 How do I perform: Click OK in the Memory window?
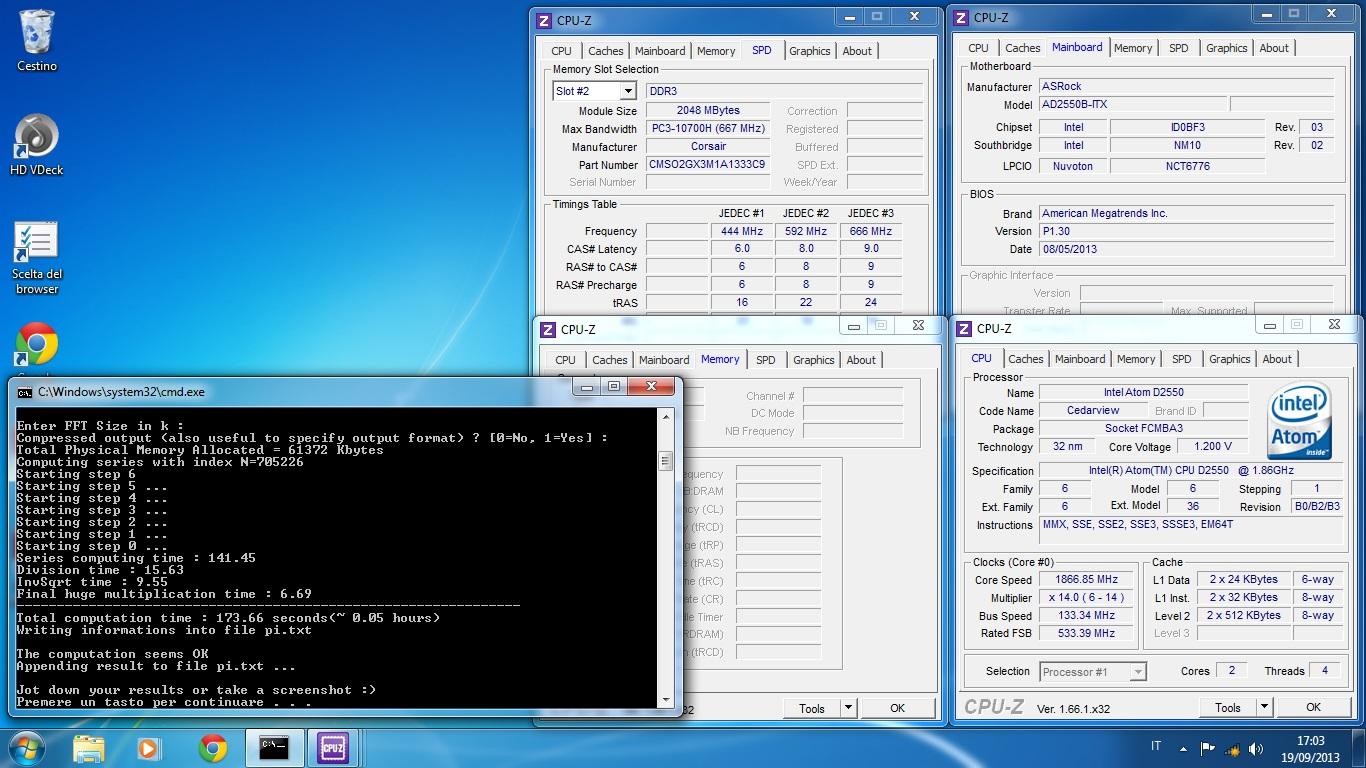click(x=897, y=708)
